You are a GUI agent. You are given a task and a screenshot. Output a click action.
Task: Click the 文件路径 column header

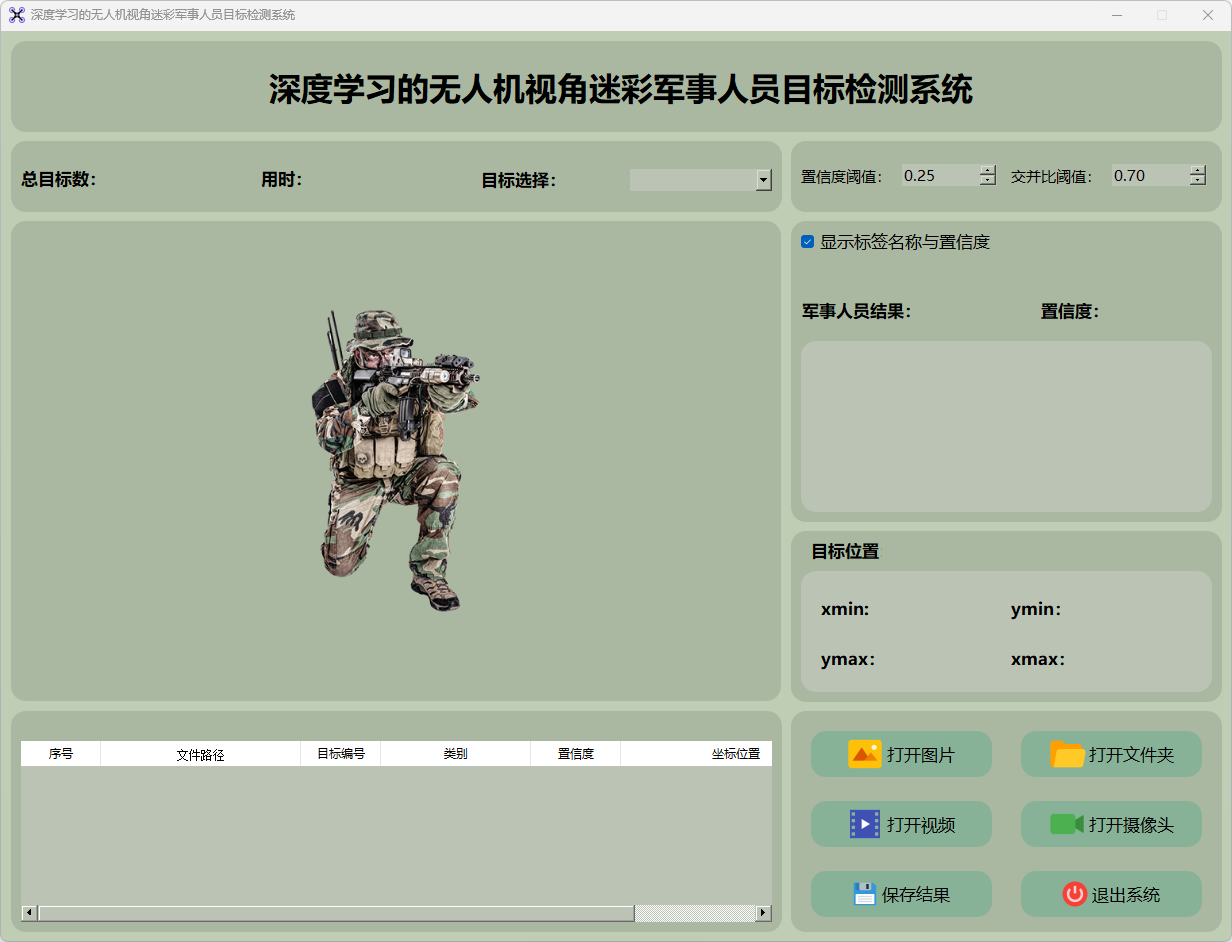pyautogui.click(x=200, y=754)
